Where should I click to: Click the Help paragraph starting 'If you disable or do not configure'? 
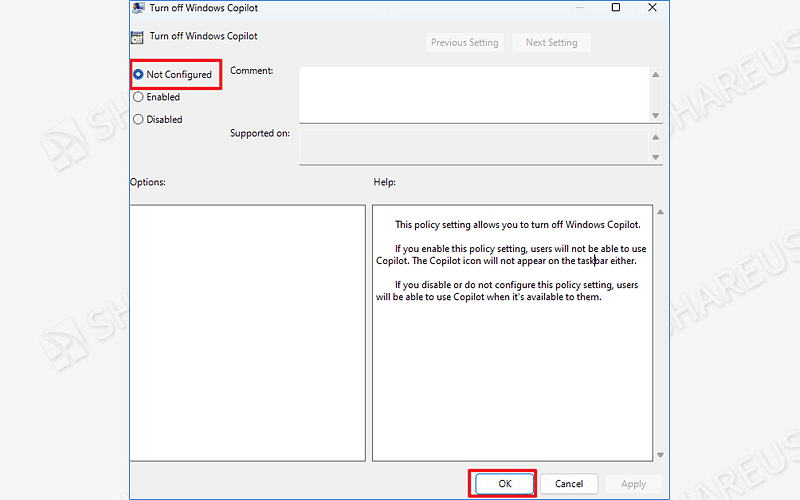[x=507, y=291]
